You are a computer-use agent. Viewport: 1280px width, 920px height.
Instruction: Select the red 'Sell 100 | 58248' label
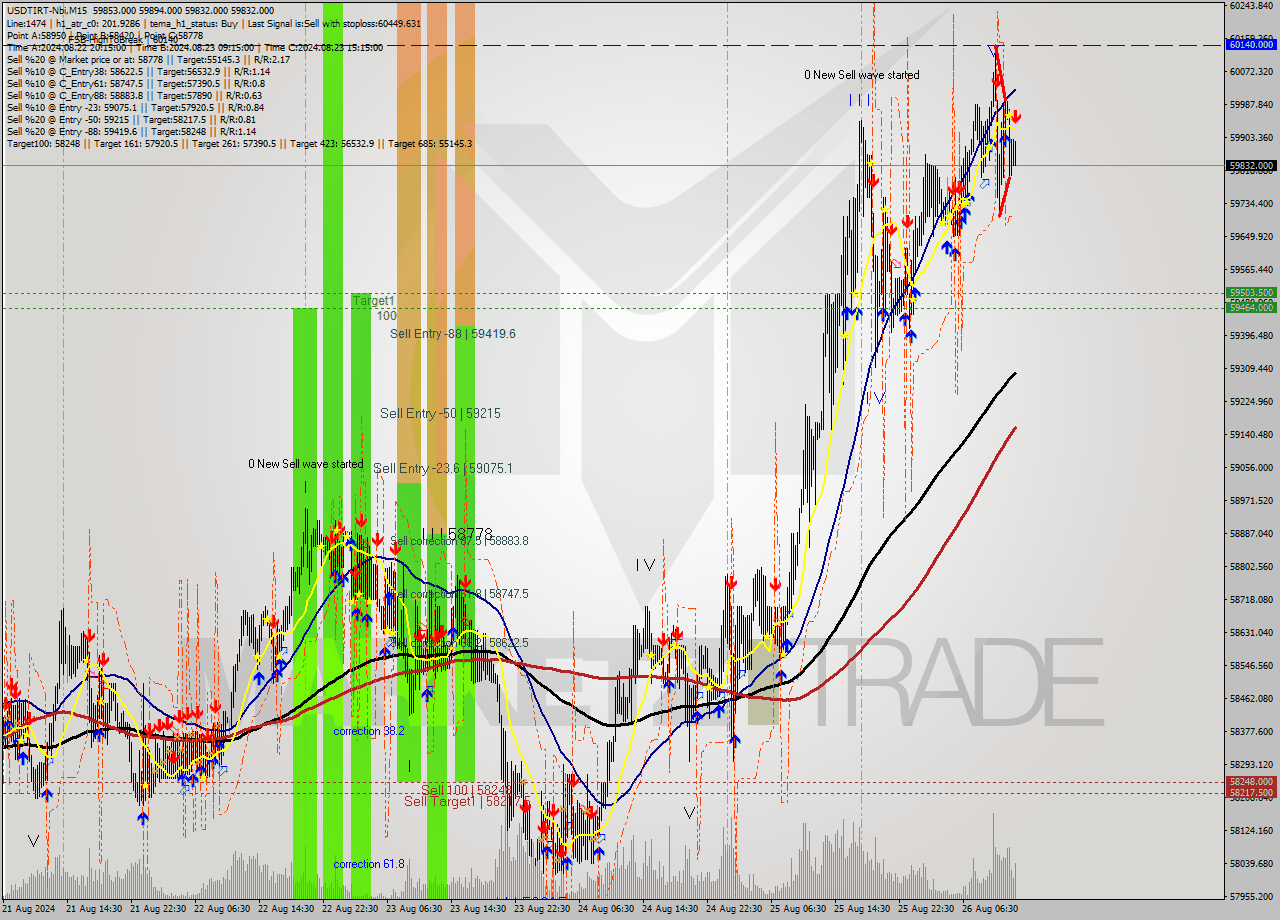465,789
